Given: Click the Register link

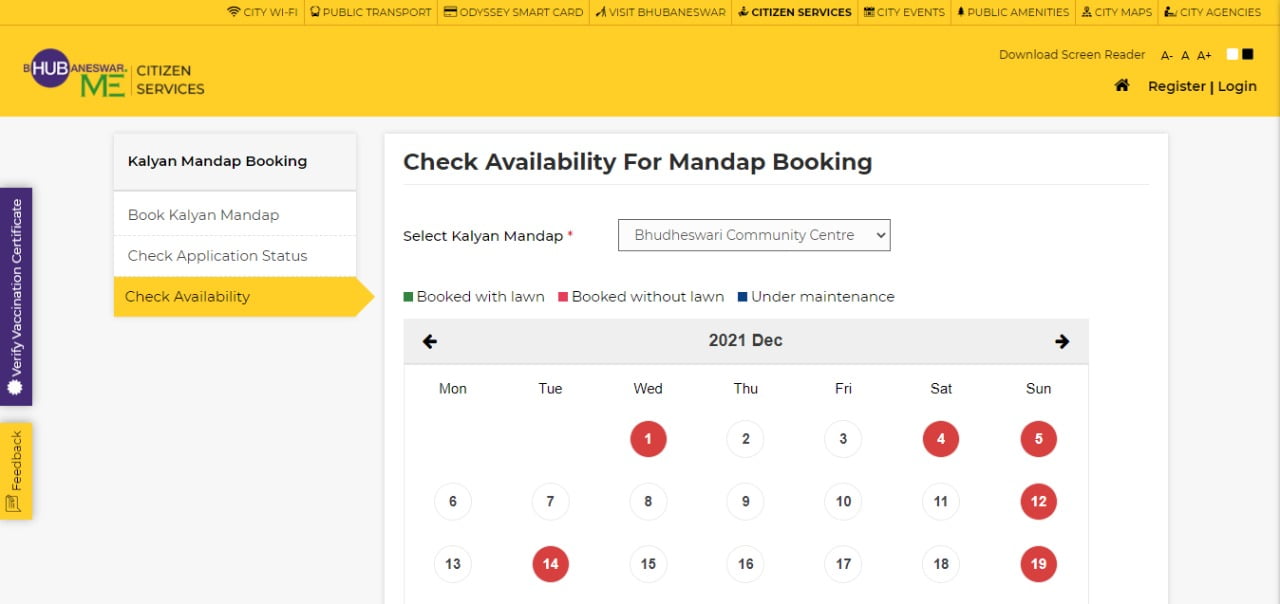Looking at the screenshot, I should point(1176,87).
